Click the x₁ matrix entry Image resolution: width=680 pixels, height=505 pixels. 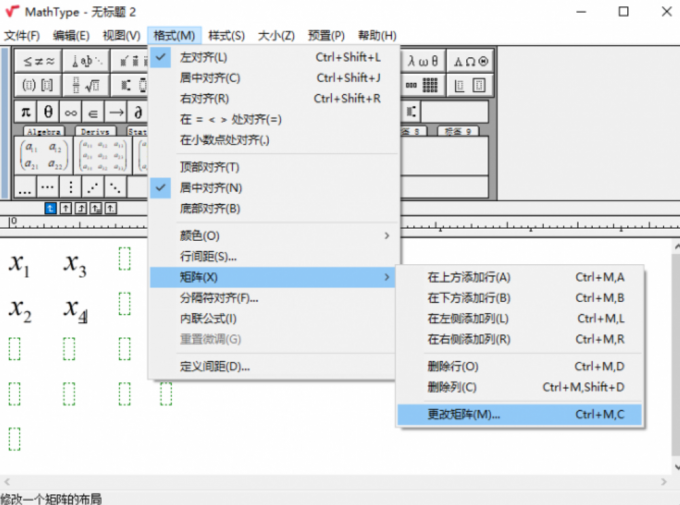click(x=20, y=265)
